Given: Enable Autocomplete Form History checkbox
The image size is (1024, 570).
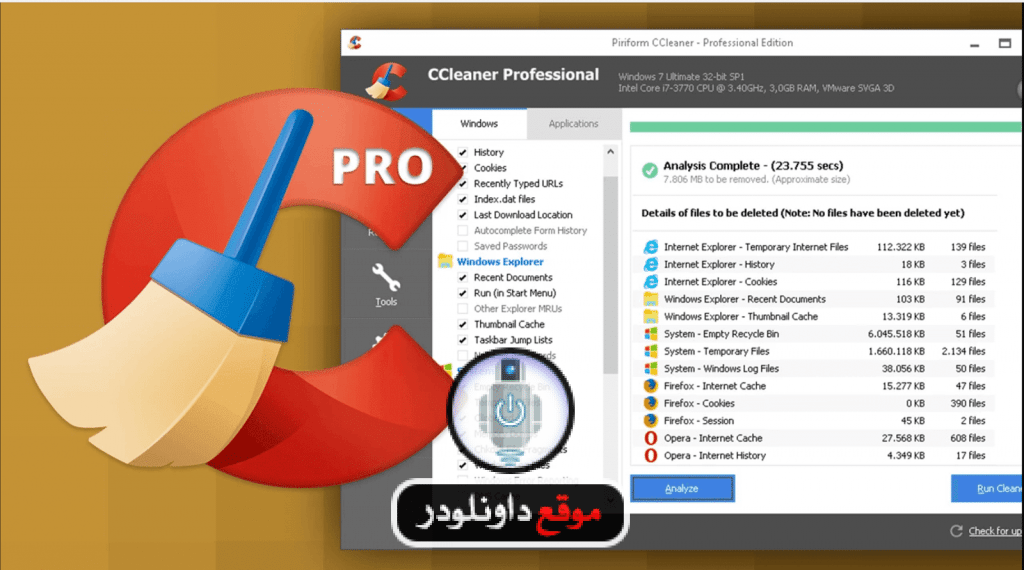Looking at the screenshot, I should coord(462,230).
